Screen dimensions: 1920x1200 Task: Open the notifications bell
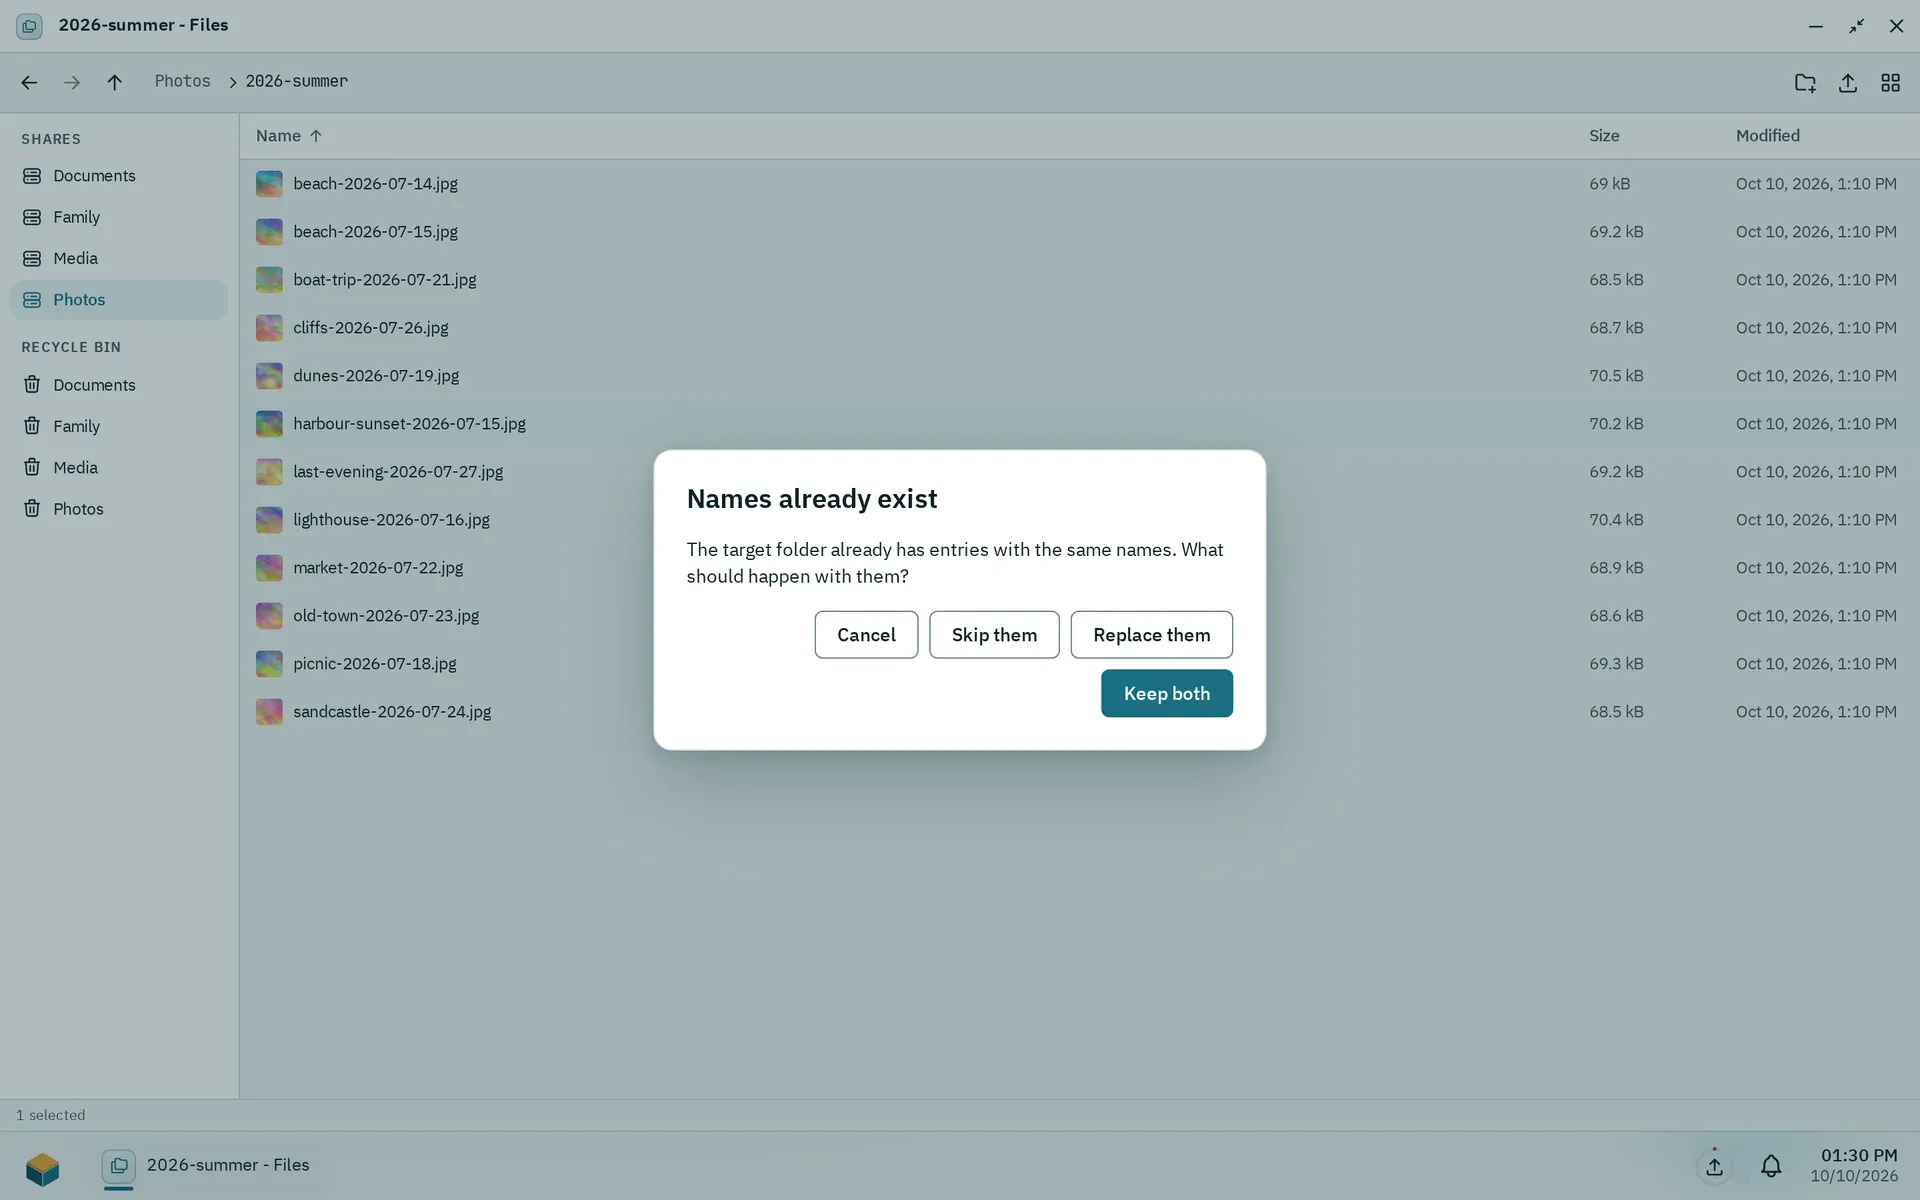click(x=1771, y=1166)
